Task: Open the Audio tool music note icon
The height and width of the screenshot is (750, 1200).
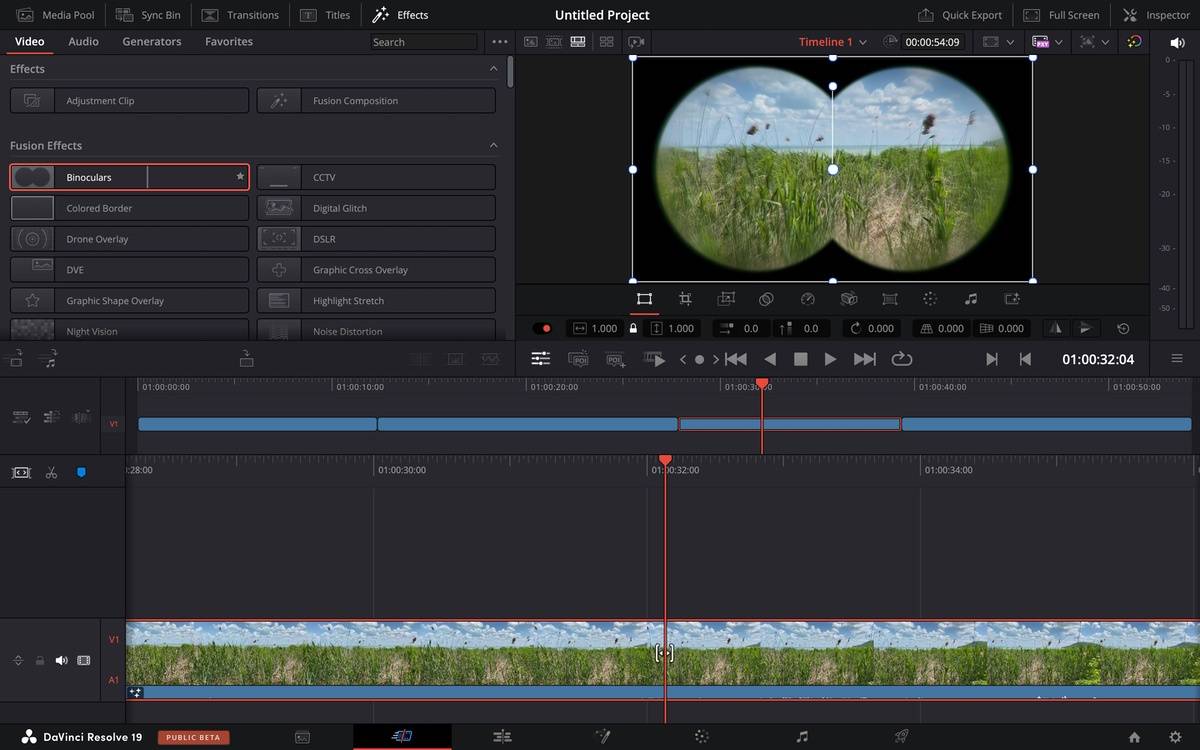Action: [970, 299]
